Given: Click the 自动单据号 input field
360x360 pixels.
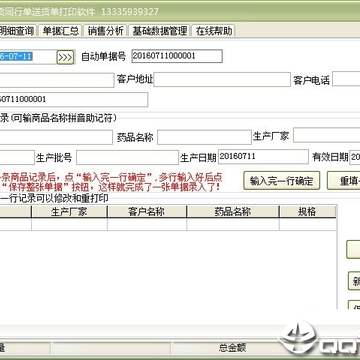Looking at the screenshot, I should [177, 56].
